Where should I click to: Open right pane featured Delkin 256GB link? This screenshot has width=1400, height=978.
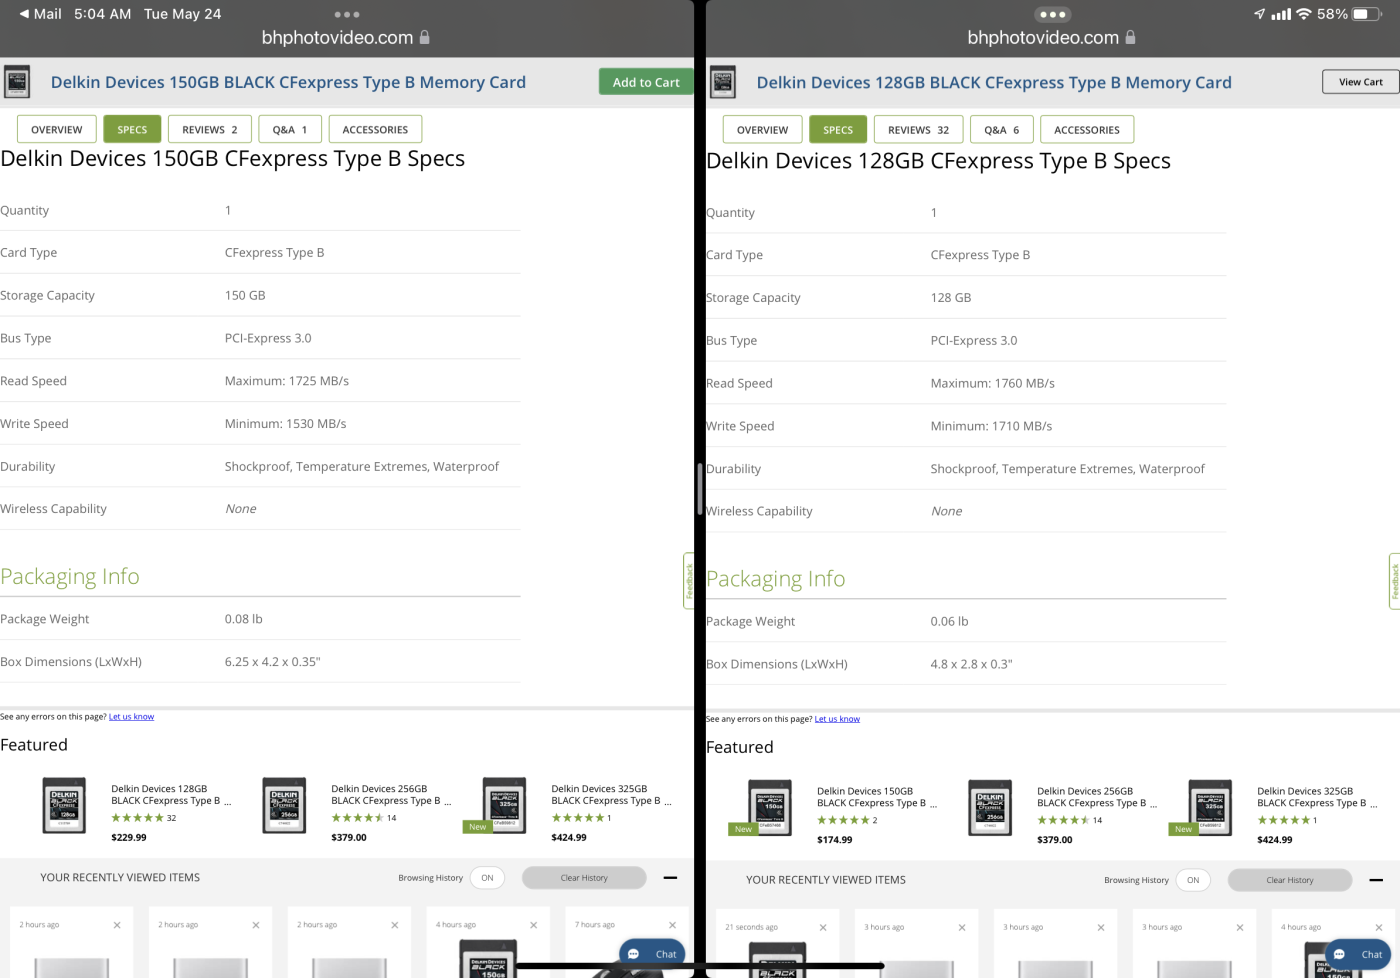pyautogui.click(x=1097, y=797)
